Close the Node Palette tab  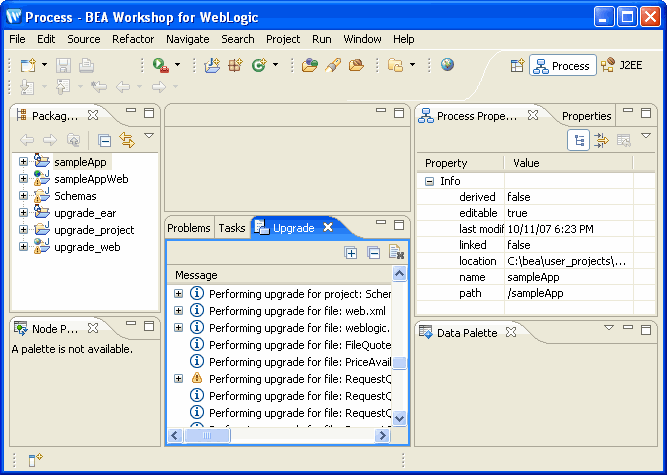pos(93,328)
